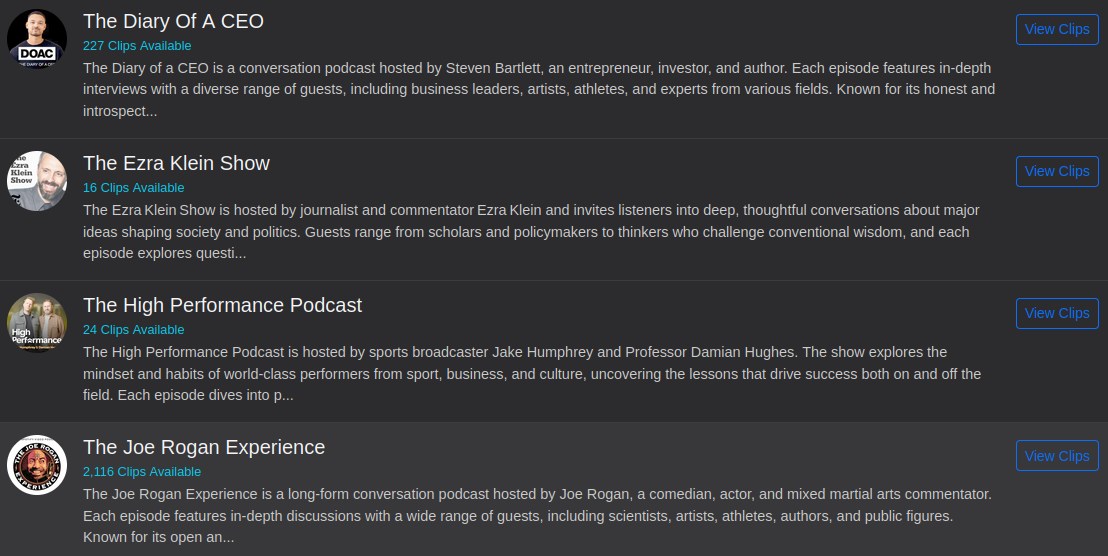View clips for The High Performance Podcast
The height and width of the screenshot is (556, 1108).
tap(1056, 313)
